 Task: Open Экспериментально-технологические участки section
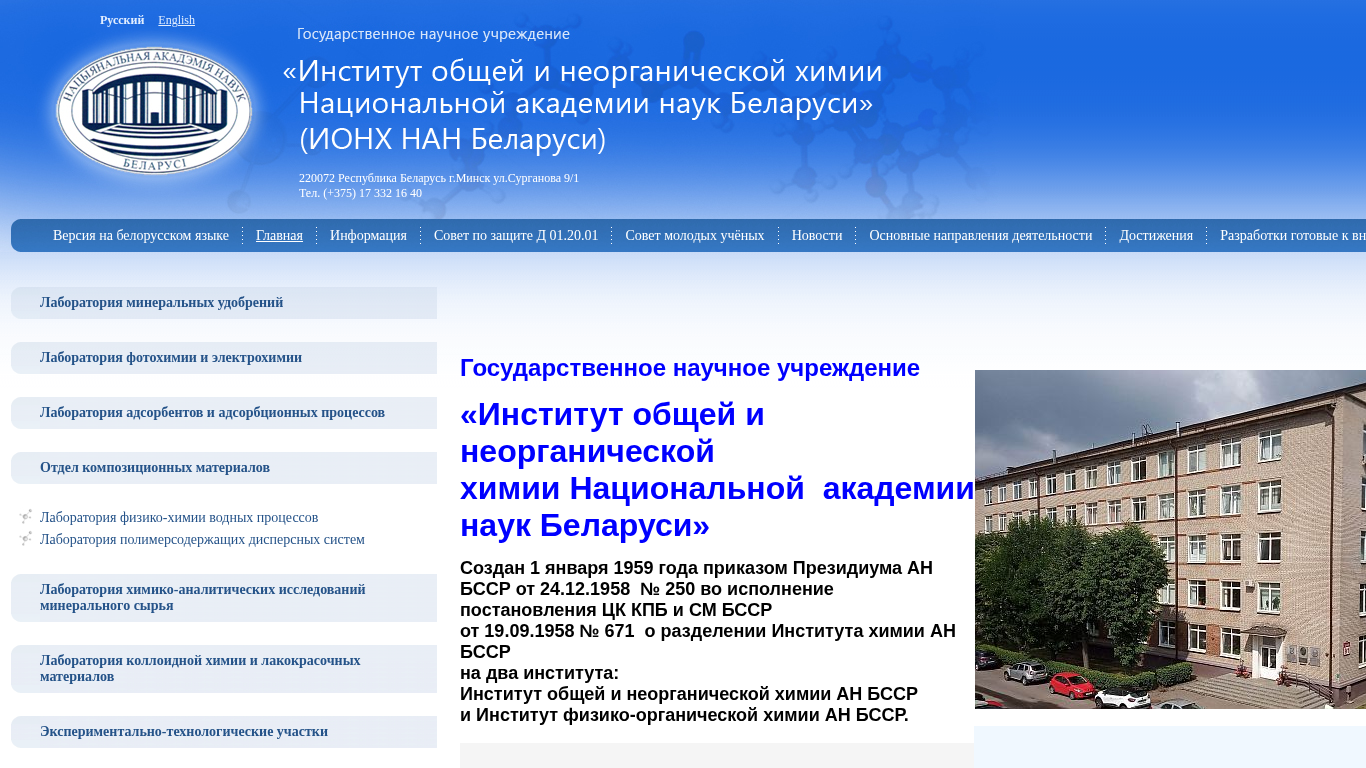coord(224,732)
